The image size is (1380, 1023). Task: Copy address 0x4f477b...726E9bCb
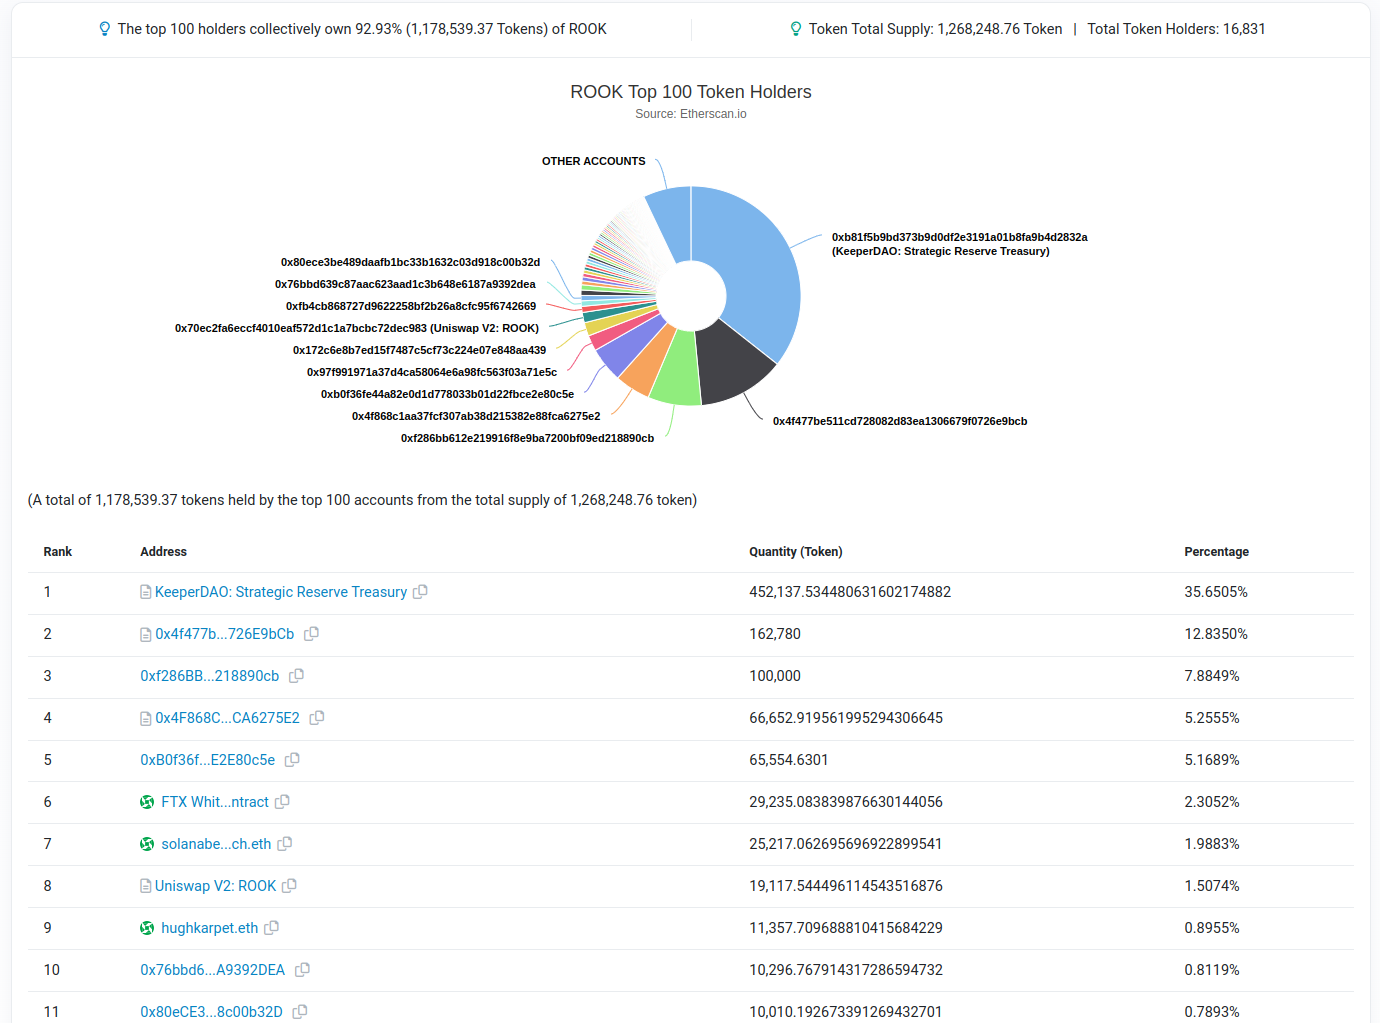pyautogui.click(x=311, y=634)
